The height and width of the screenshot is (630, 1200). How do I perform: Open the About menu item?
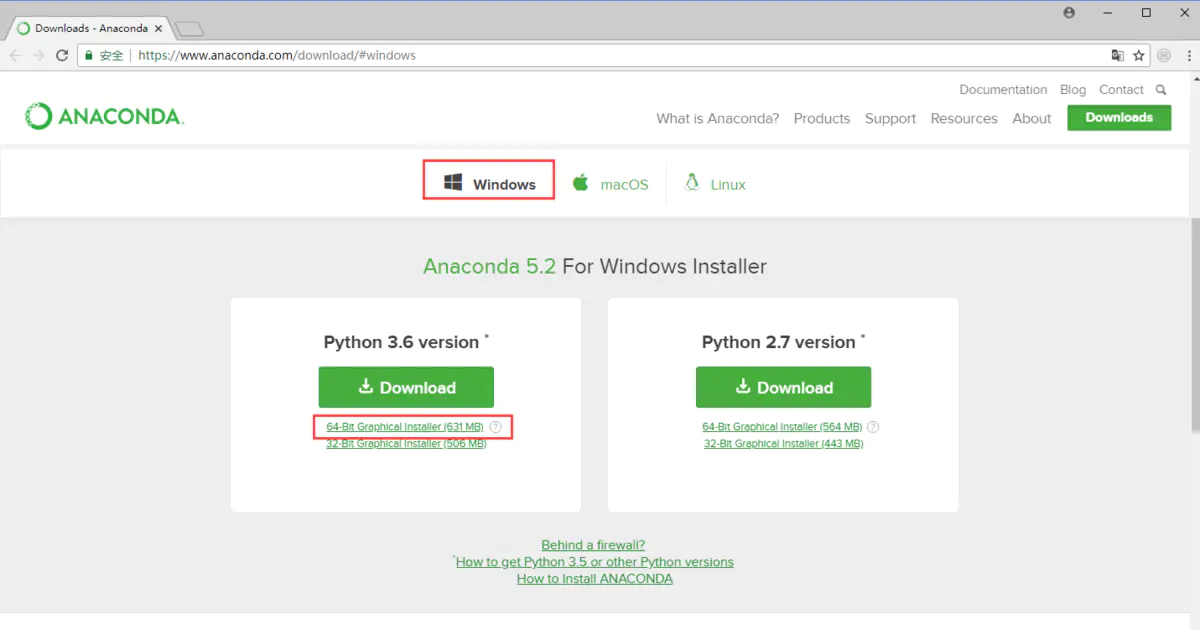1032,118
